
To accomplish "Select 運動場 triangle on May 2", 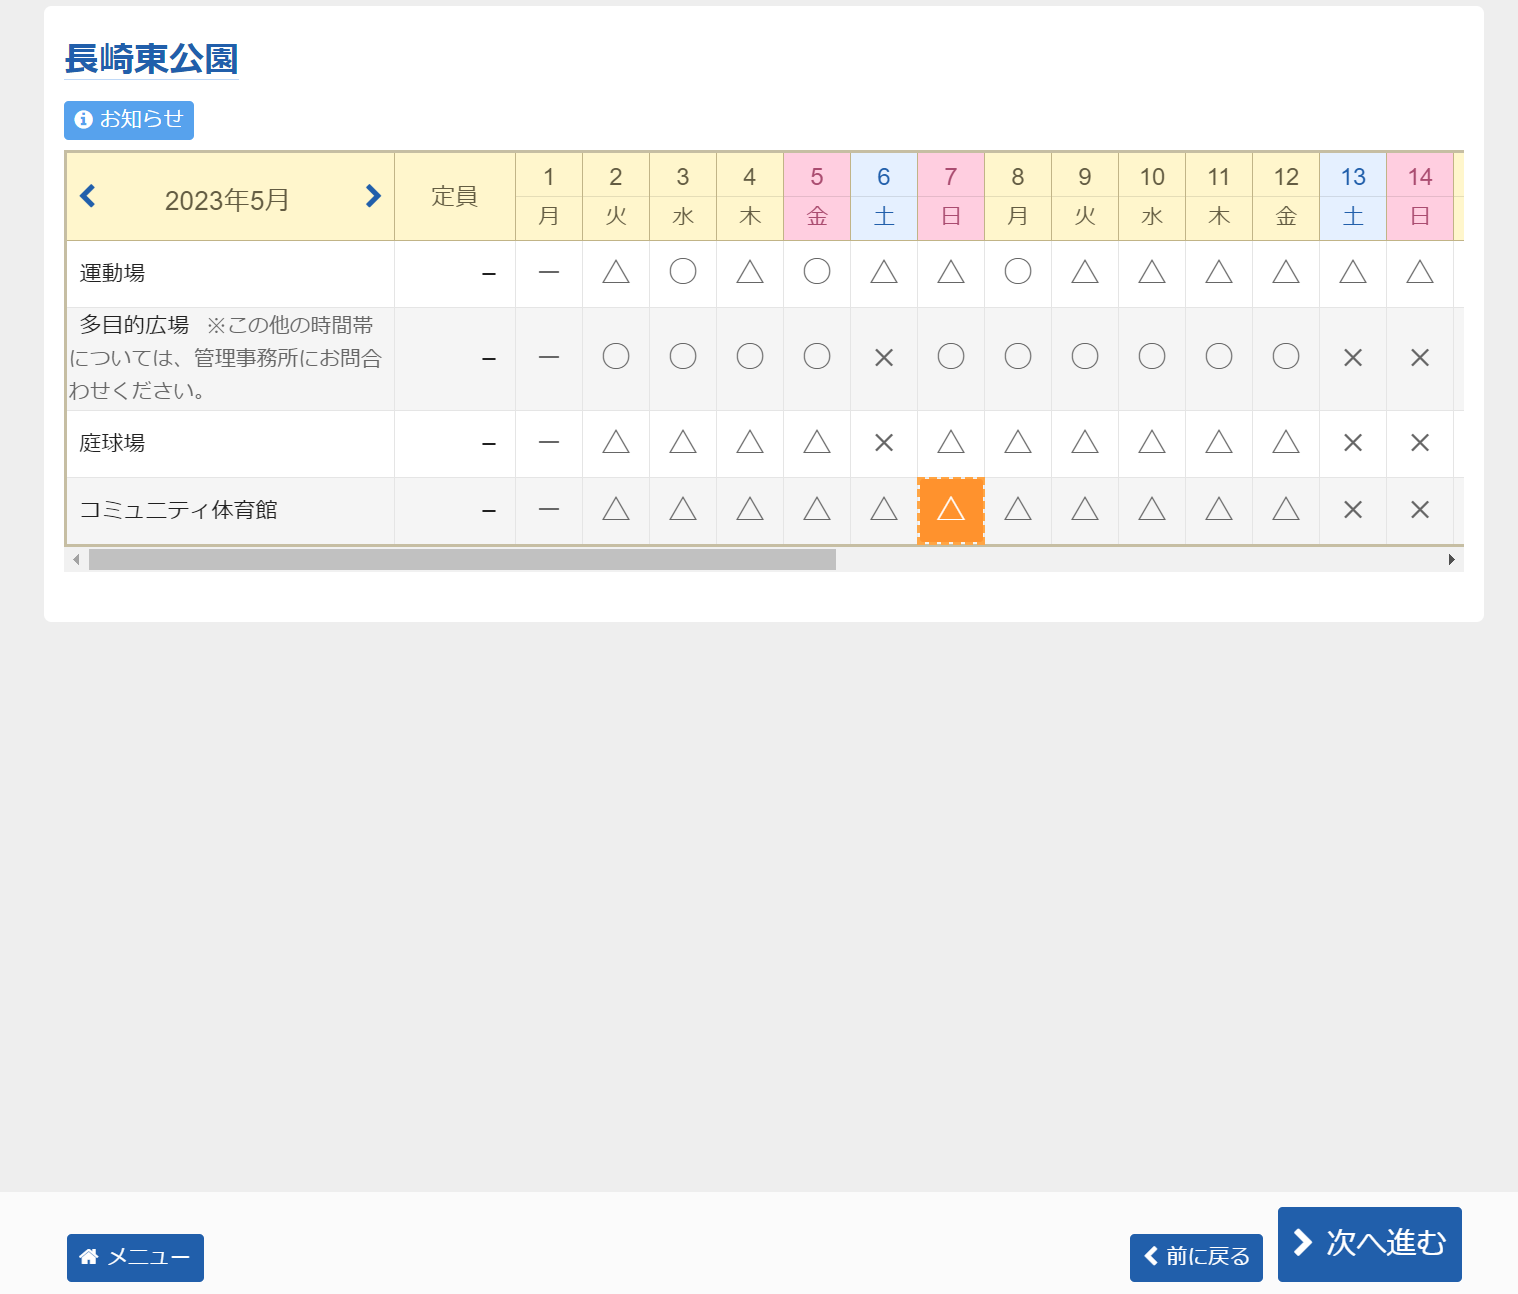I will click(616, 272).
